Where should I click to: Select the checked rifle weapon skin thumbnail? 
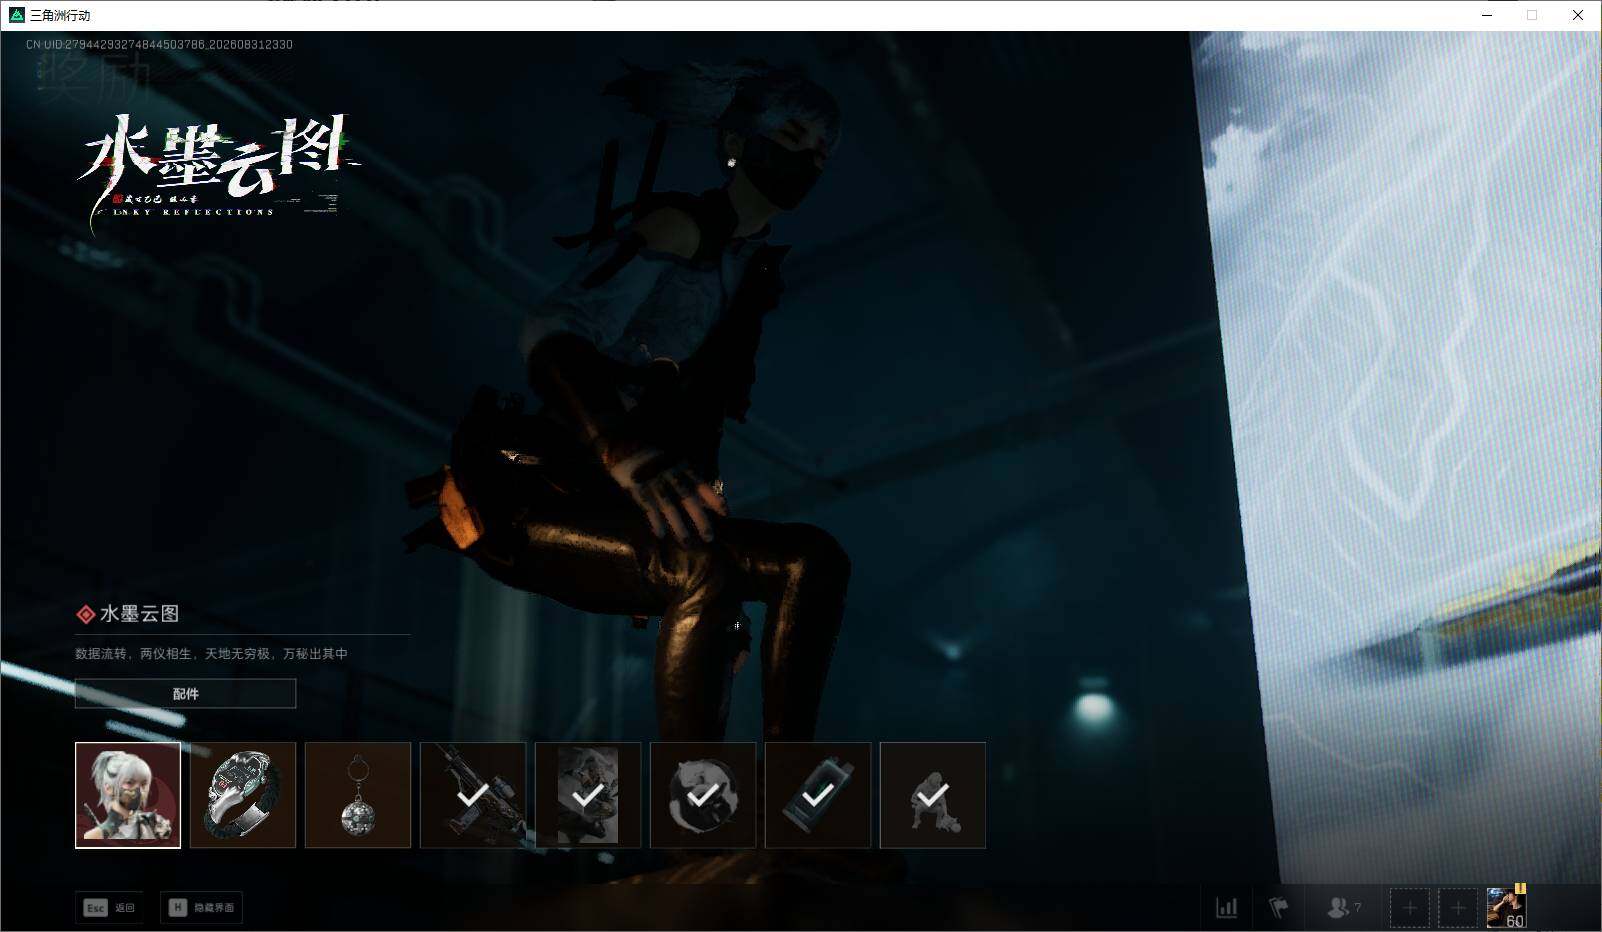pyautogui.click(x=473, y=795)
